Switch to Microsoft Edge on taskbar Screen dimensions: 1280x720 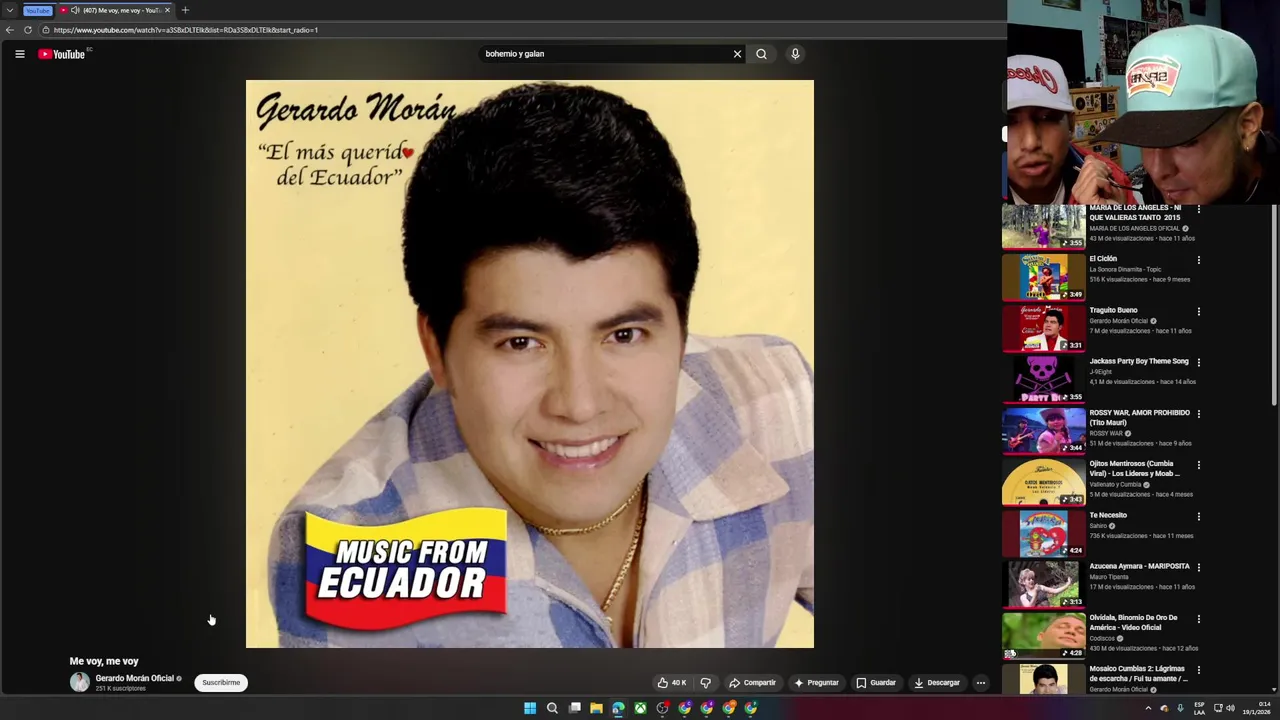(x=618, y=708)
